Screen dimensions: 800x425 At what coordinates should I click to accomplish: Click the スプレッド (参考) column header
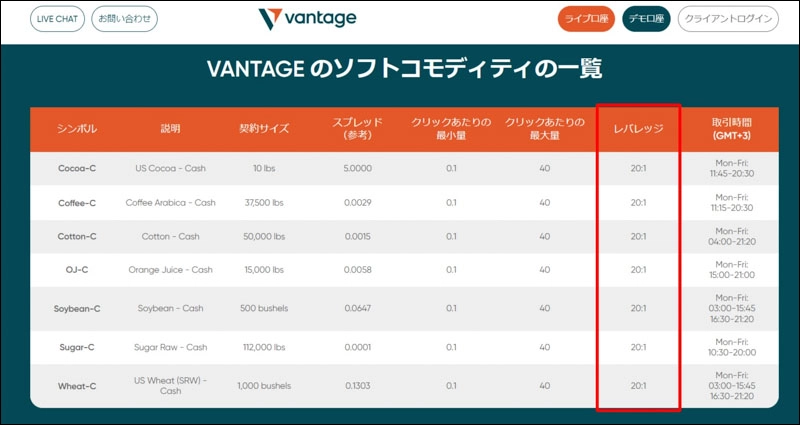tap(358, 129)
